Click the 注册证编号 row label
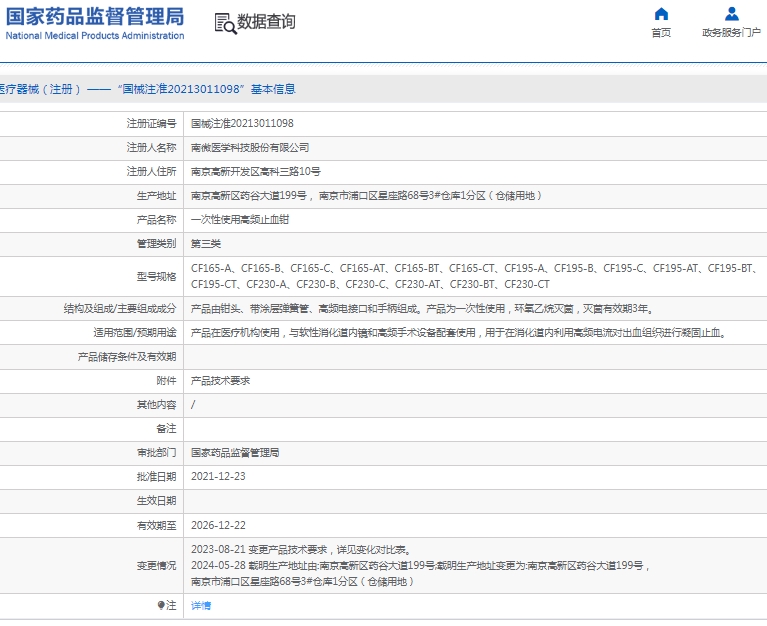The width and height of the screenshot is (767, 626). pyautogui.click(x=151, y=123)
